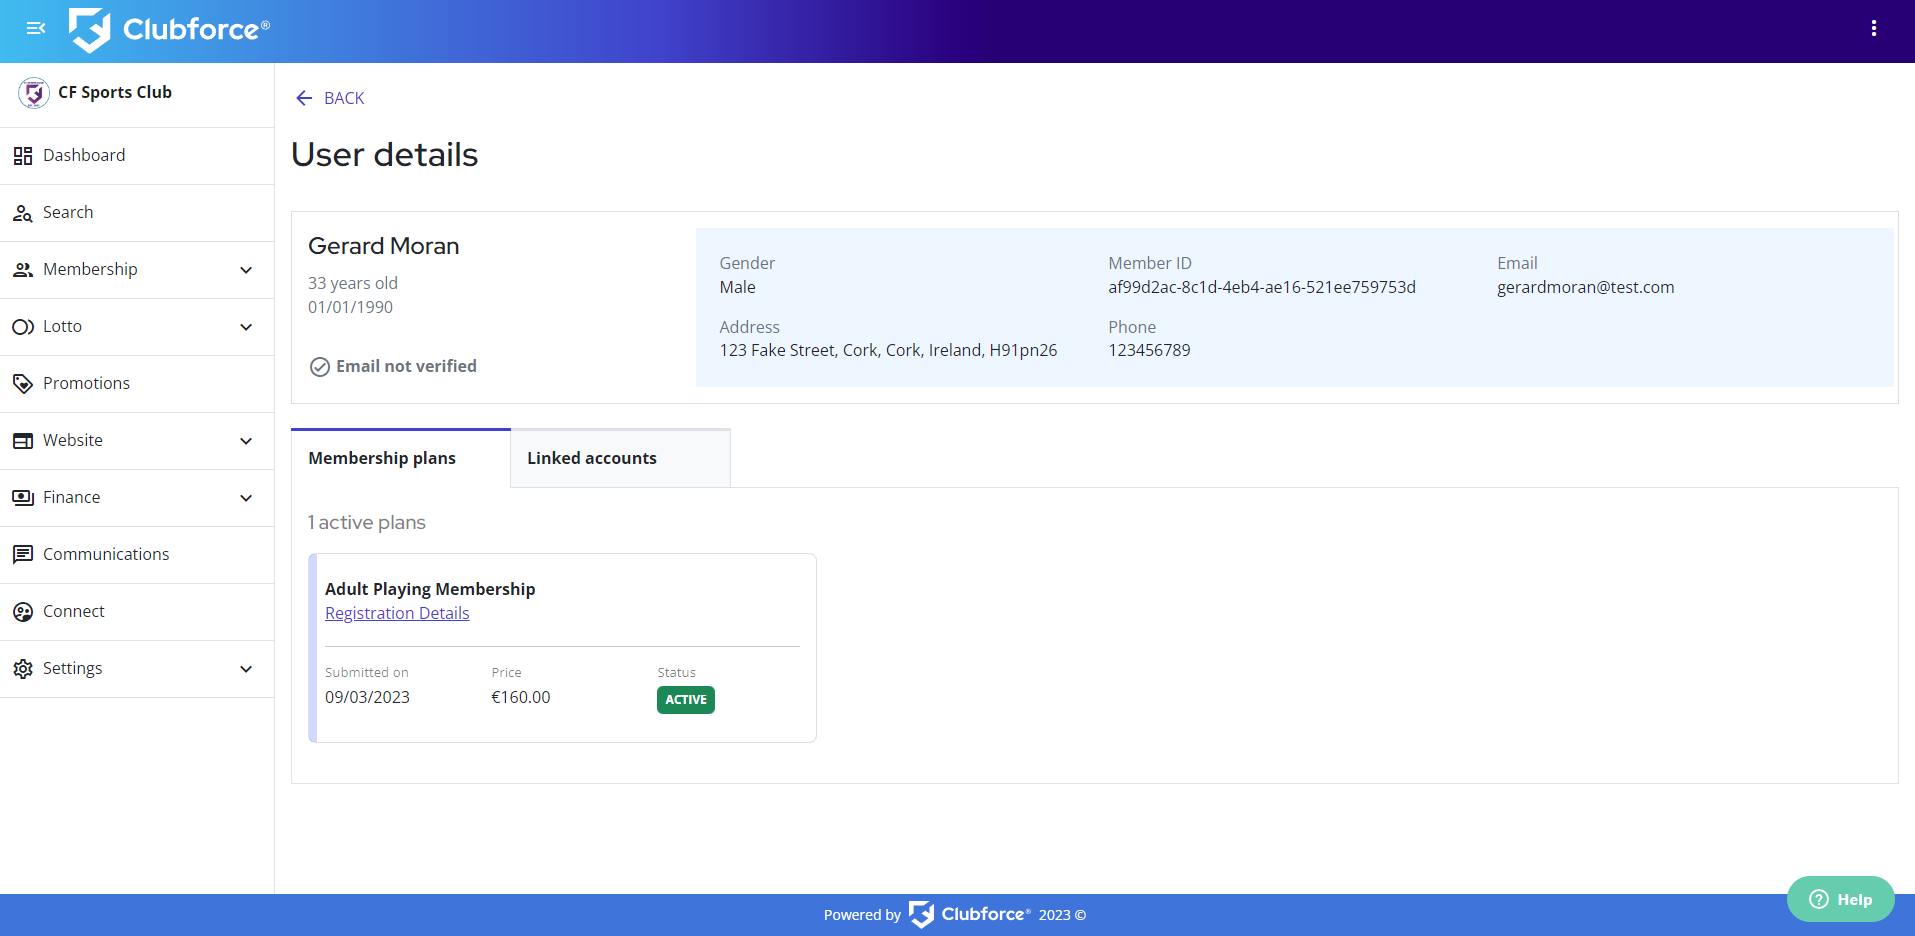Collapse the sidebar with the hamburger menu icon
This screenshot has width=1915, height=936.
[x=36, y=29]
